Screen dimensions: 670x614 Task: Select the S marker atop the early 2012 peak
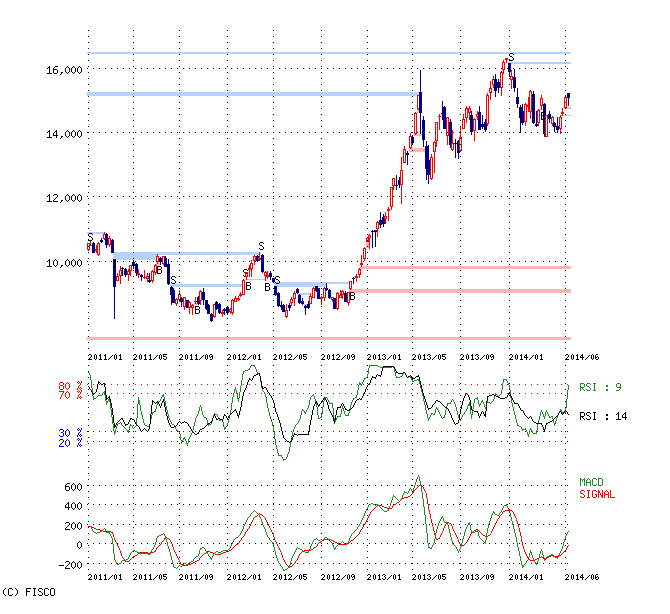[261, 246]
